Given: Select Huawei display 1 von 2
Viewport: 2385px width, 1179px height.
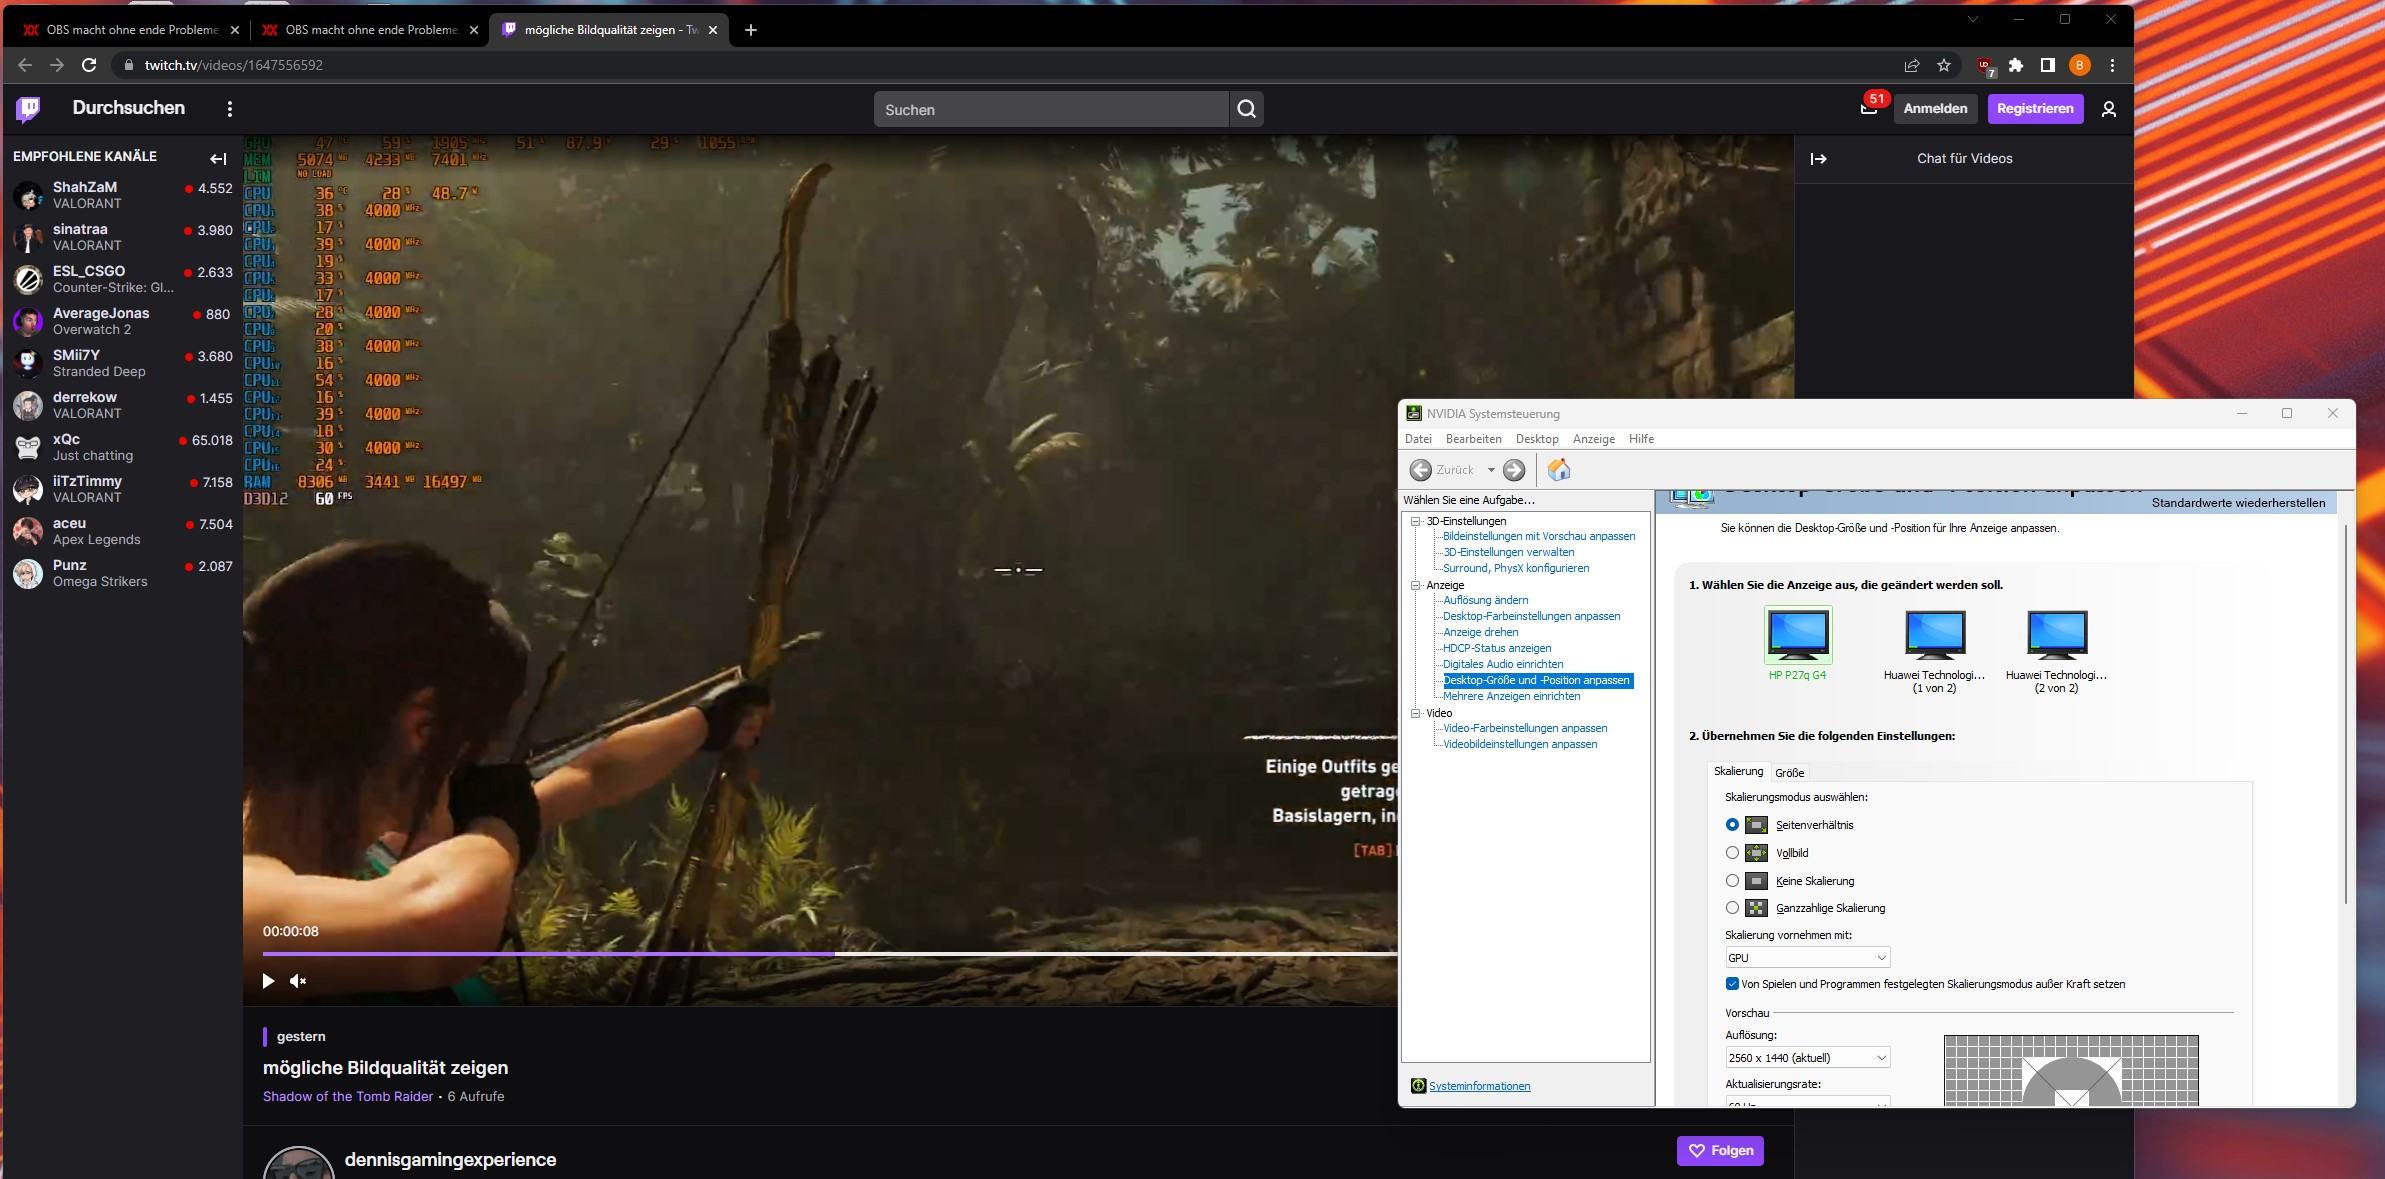Looking at the screenshot, I should [1934, 651].
